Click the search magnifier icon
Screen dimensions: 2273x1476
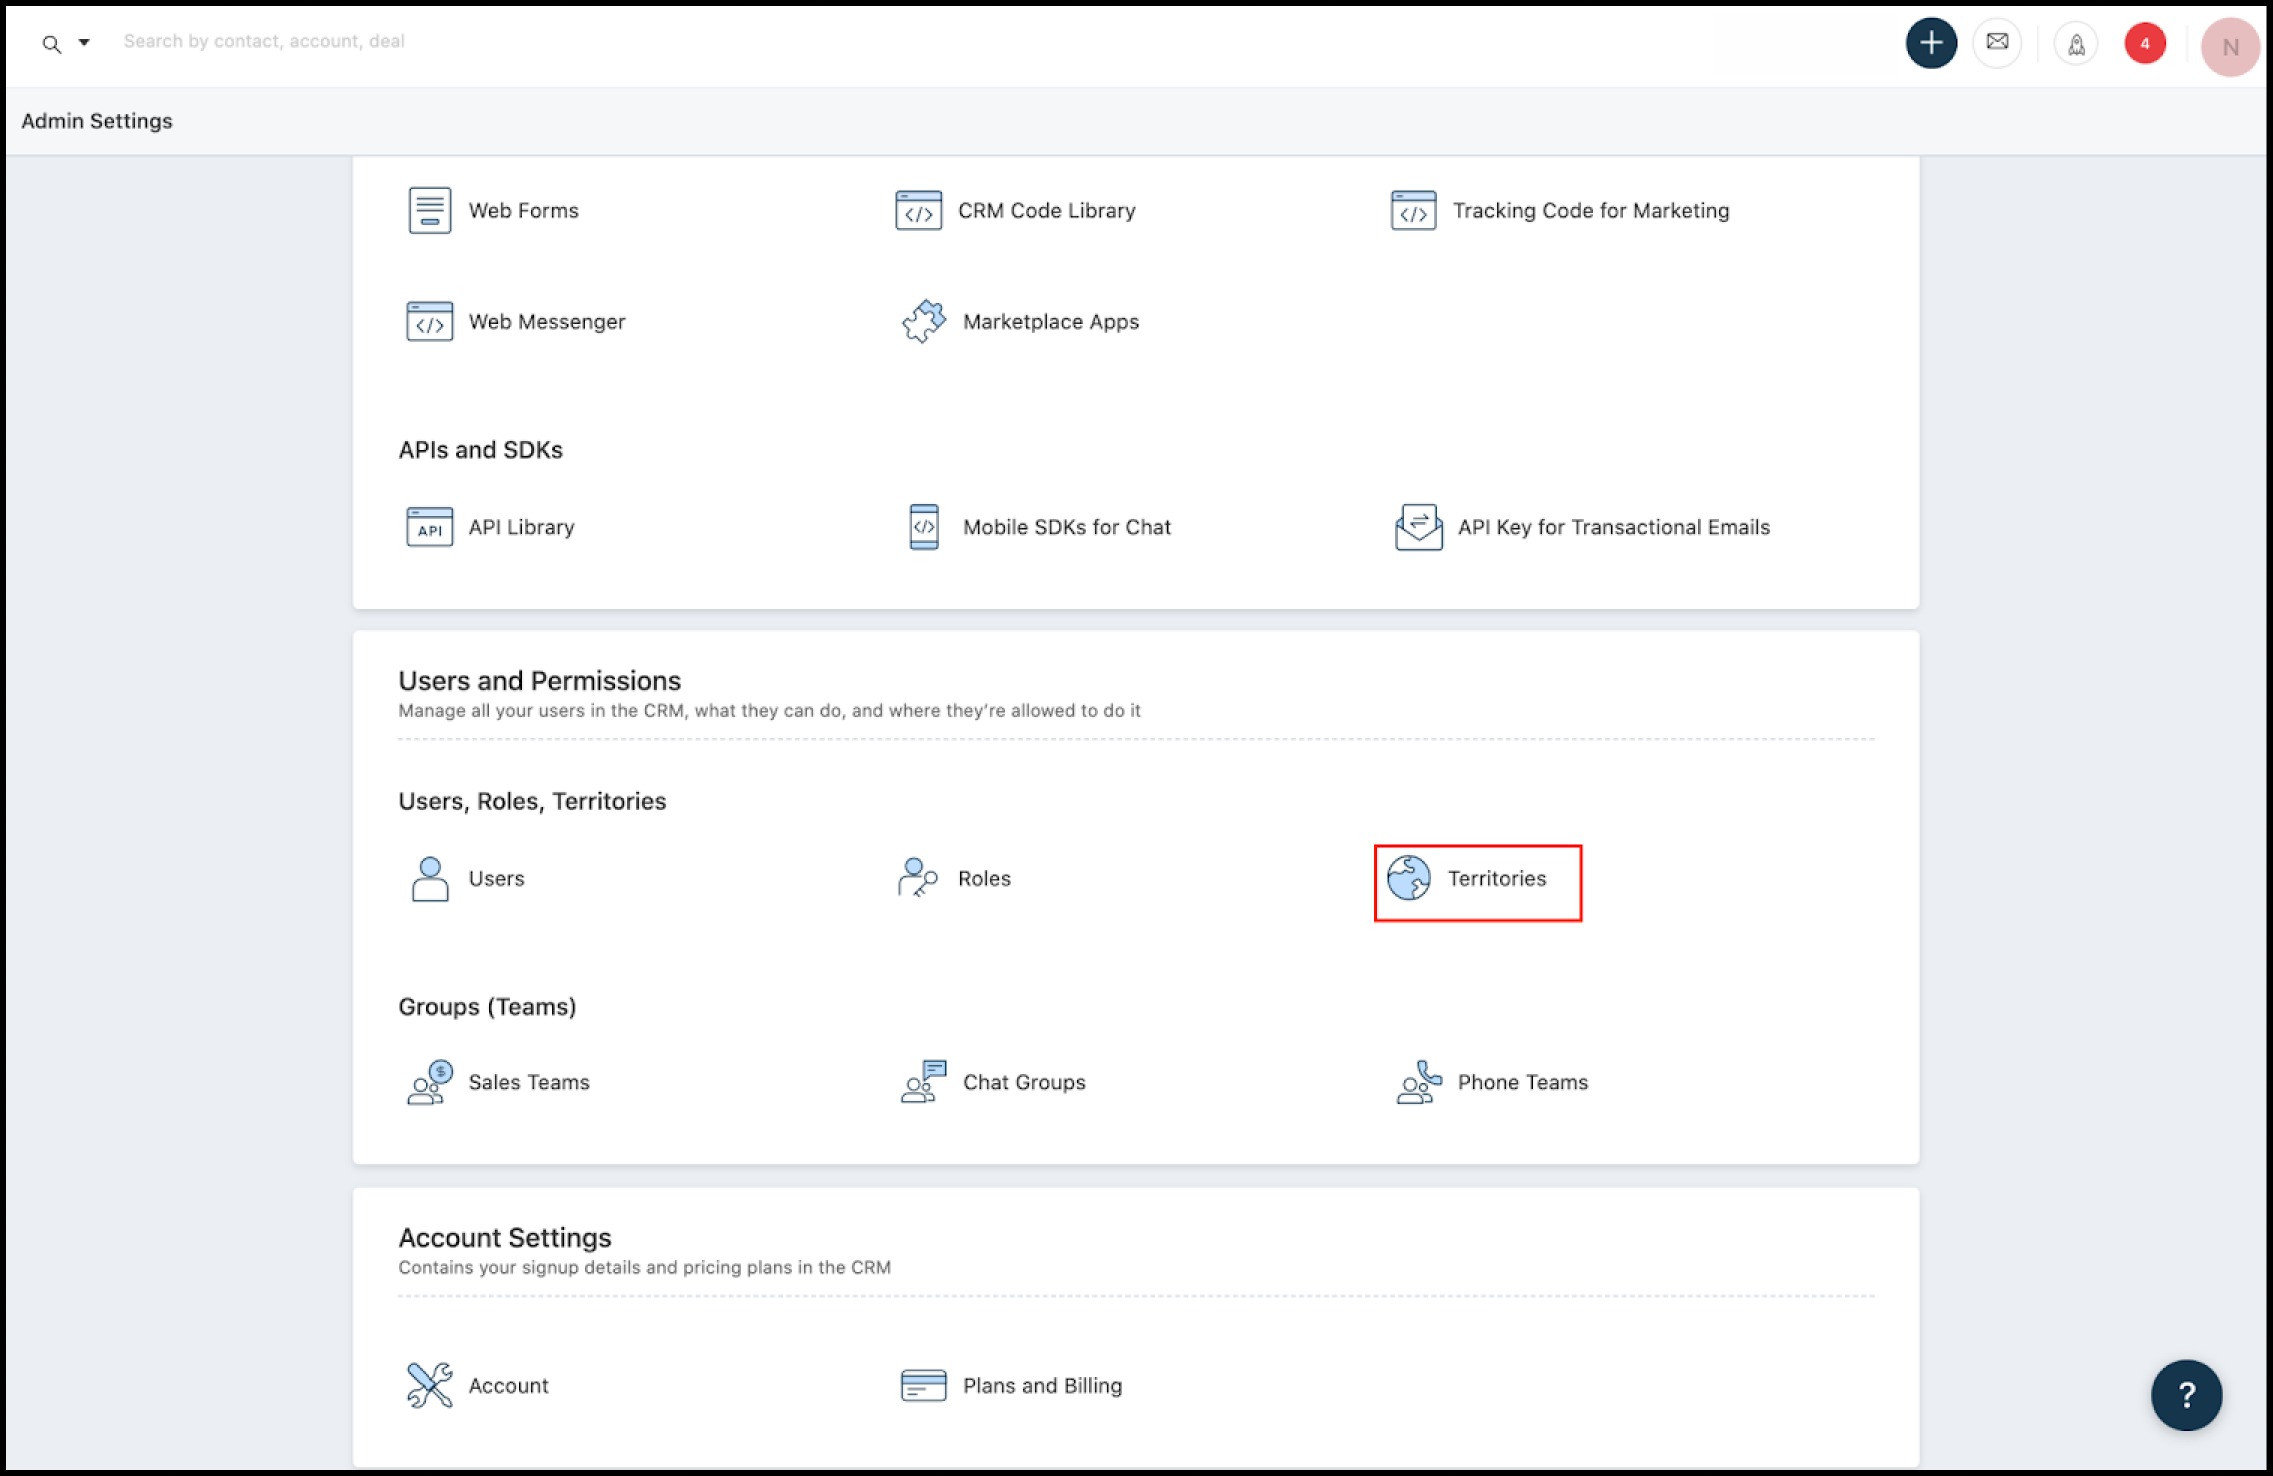click(x=51, y=44)
